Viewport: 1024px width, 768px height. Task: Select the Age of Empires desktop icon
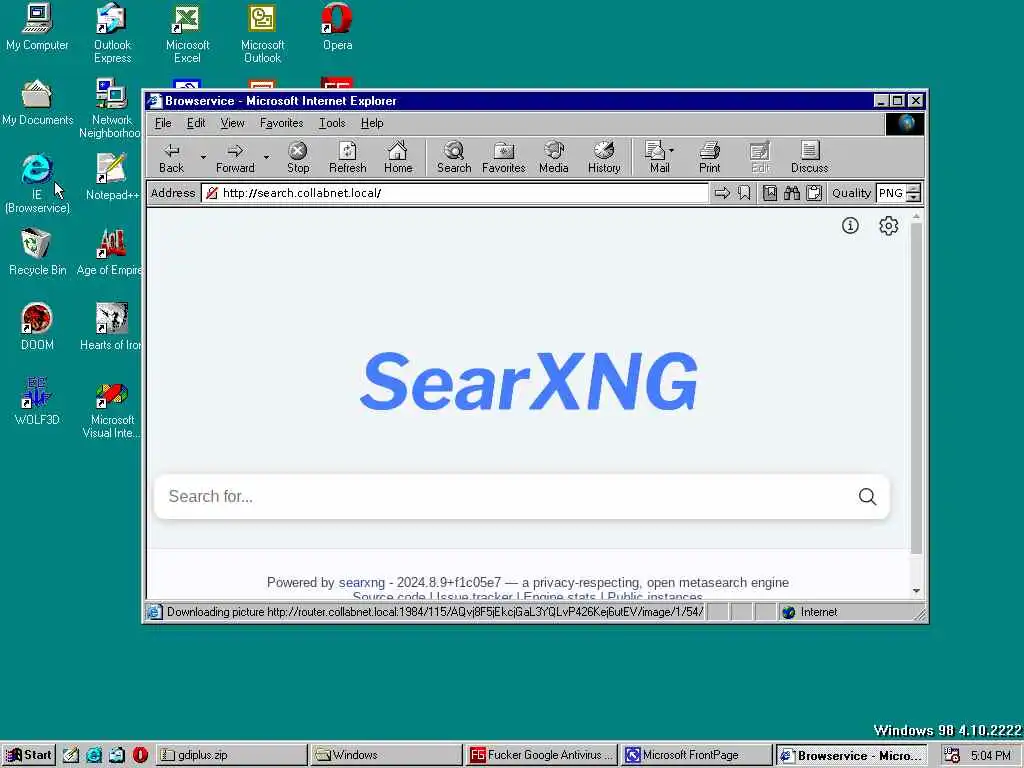(110, 252)
